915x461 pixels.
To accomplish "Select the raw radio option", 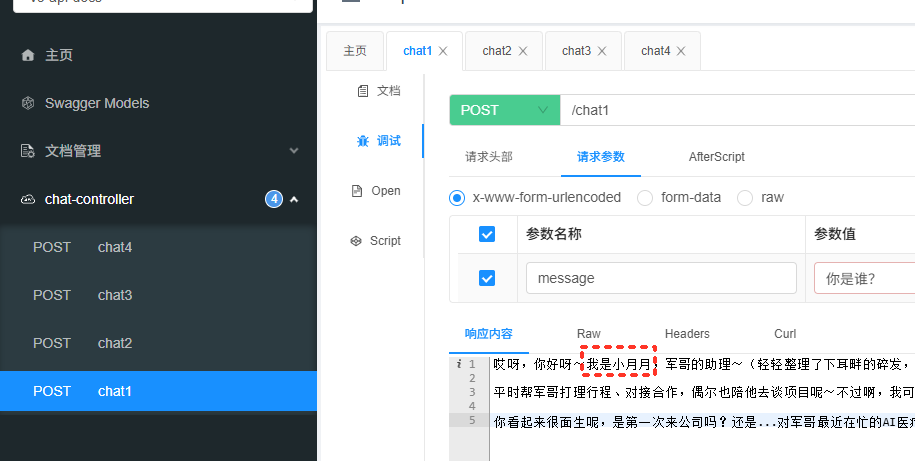I will coord(744,197).
